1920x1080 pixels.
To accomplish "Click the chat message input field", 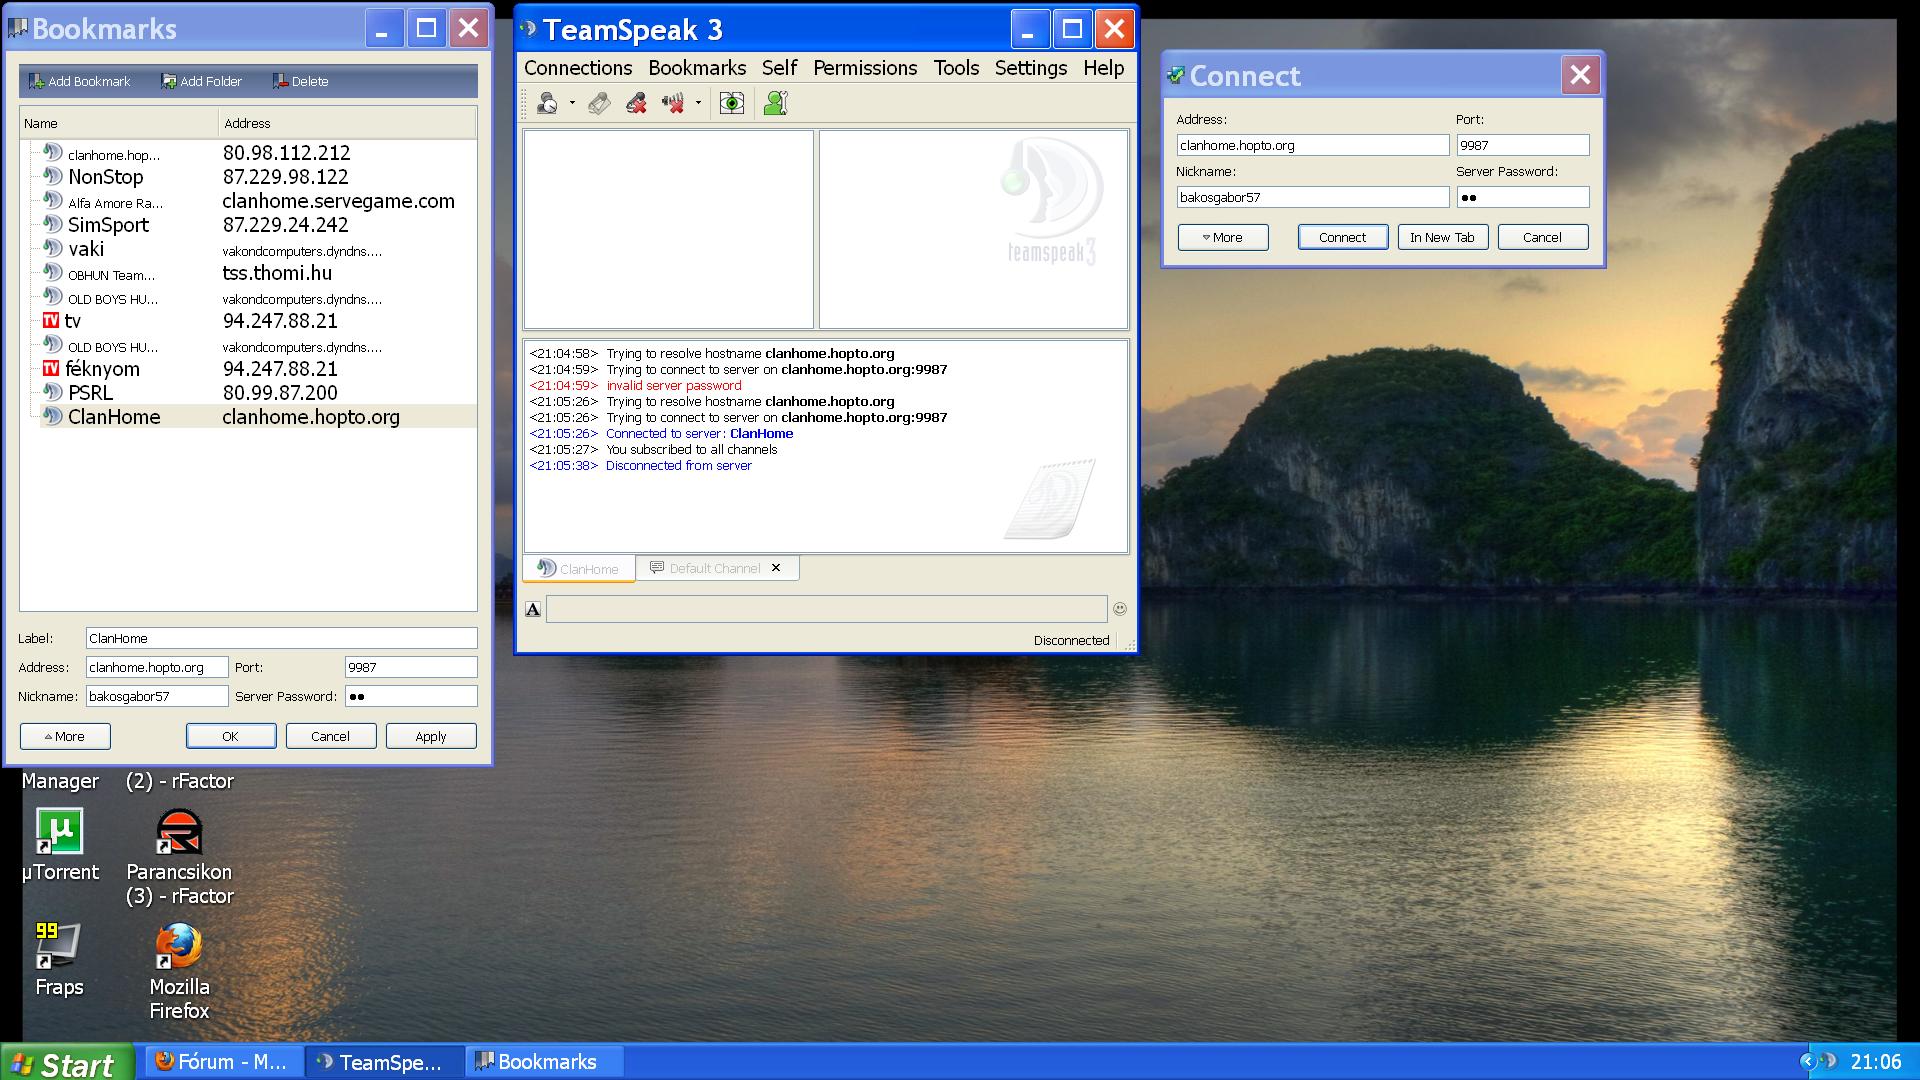I will 826,609.
